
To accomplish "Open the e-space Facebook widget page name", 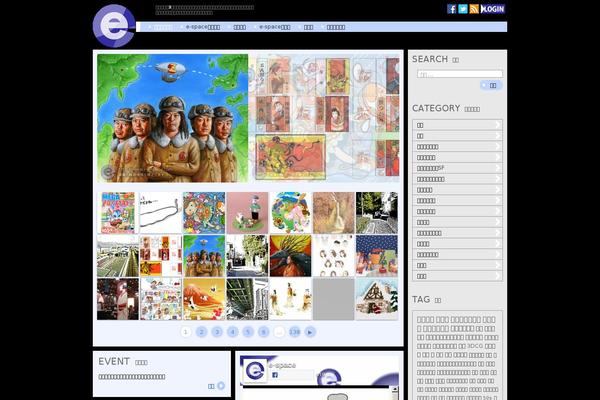I will 282,366.
